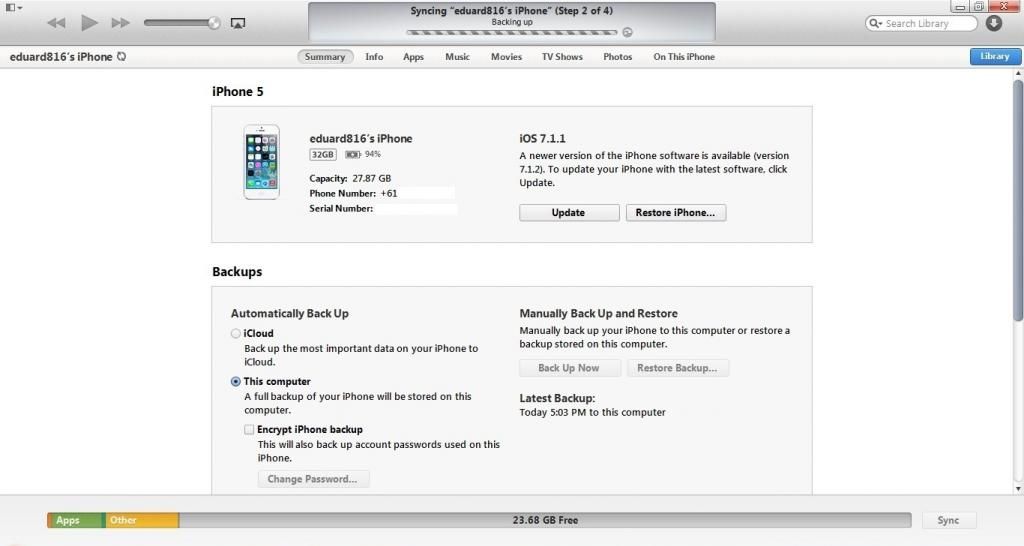Click the Restore Backup... button
Image resolution: width=1024 pixels, height=546 pixels.
click(677, 368)
